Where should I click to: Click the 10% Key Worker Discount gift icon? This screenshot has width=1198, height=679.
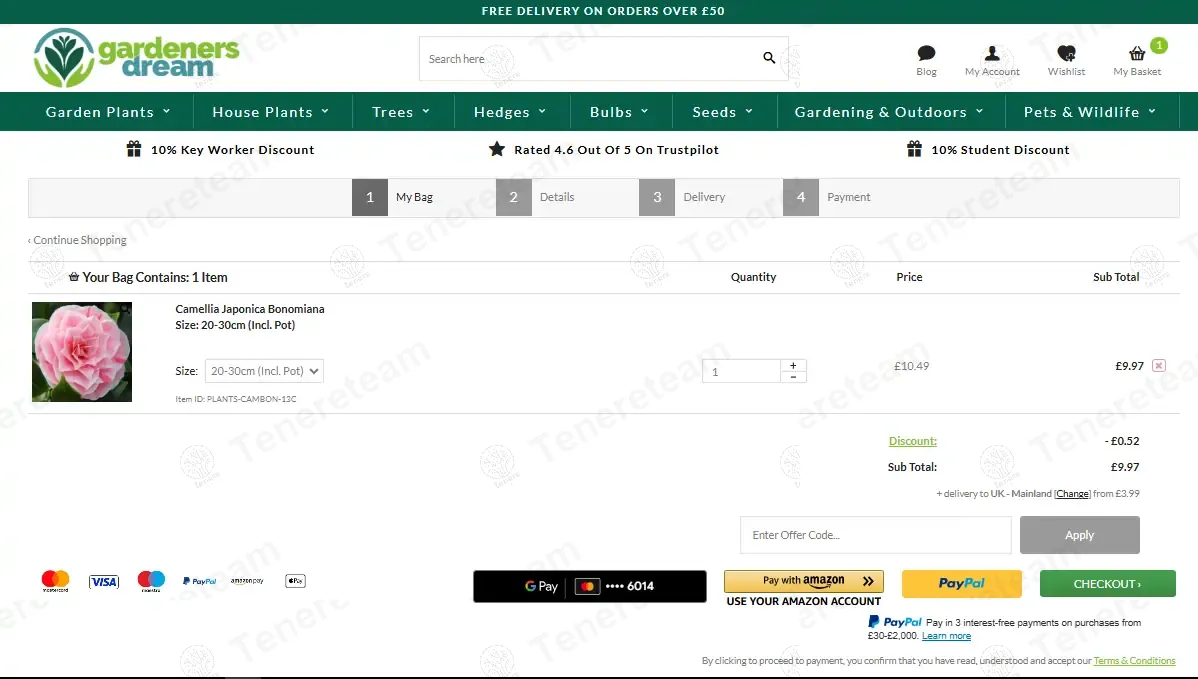(x=134, y=149)
